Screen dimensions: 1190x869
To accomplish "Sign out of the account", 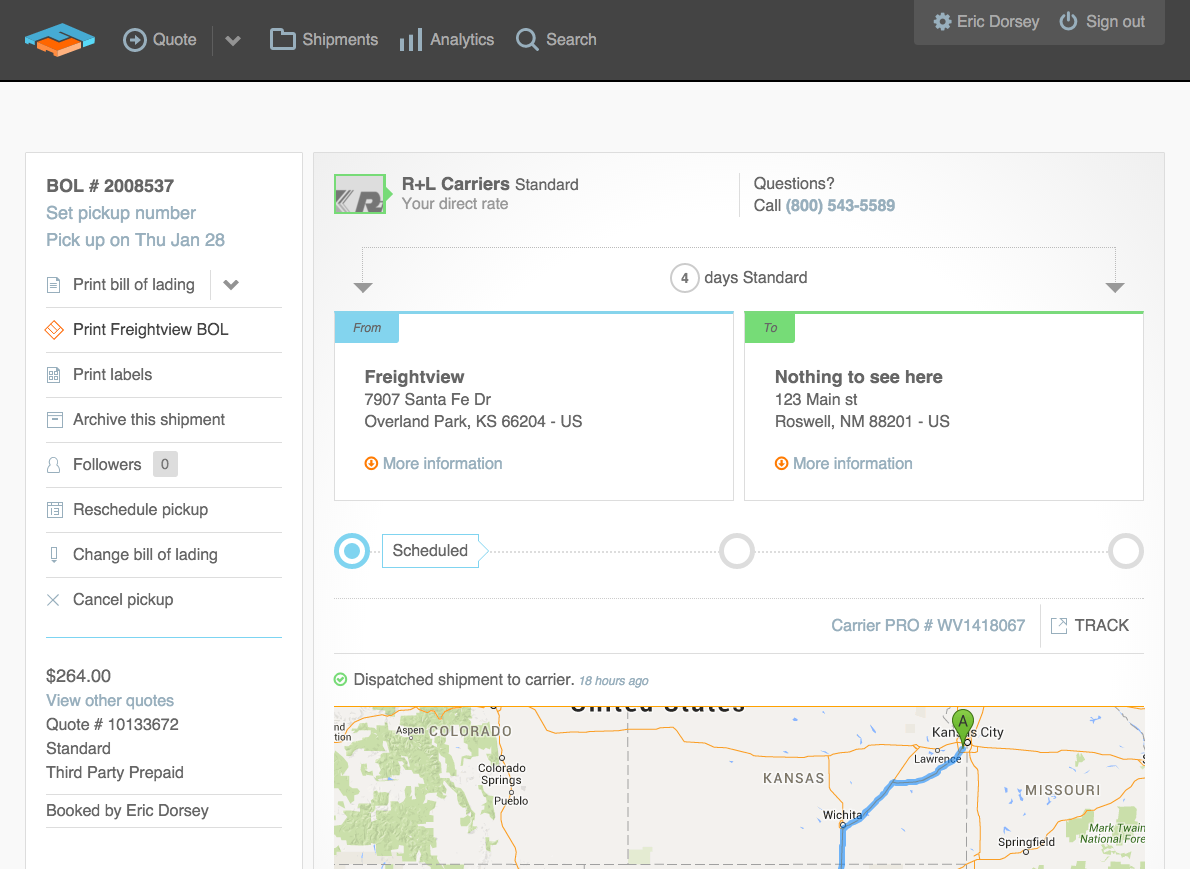I will click(1102, 21).
